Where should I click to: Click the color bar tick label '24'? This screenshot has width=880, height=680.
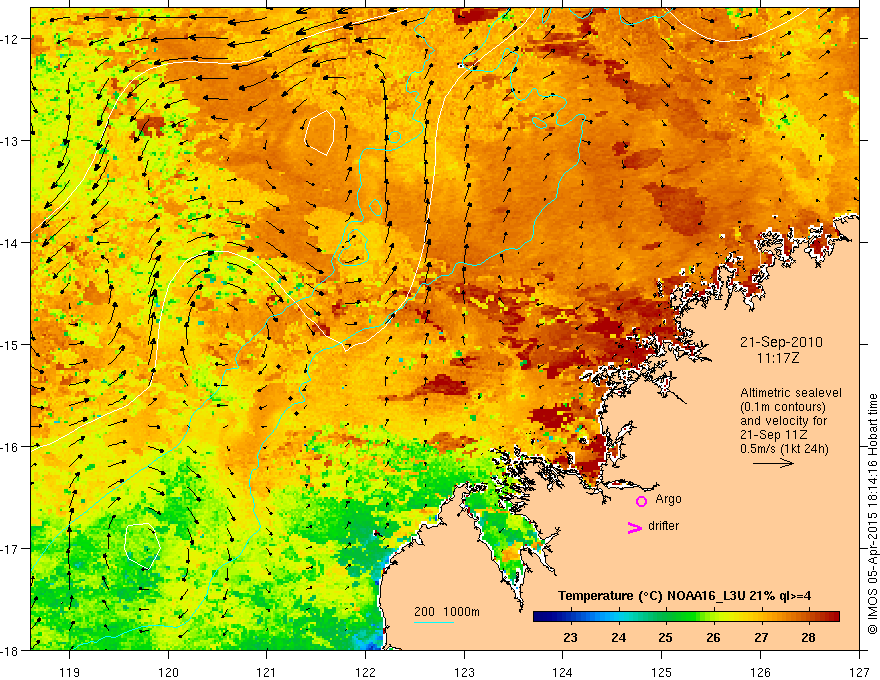coord(618,638)
